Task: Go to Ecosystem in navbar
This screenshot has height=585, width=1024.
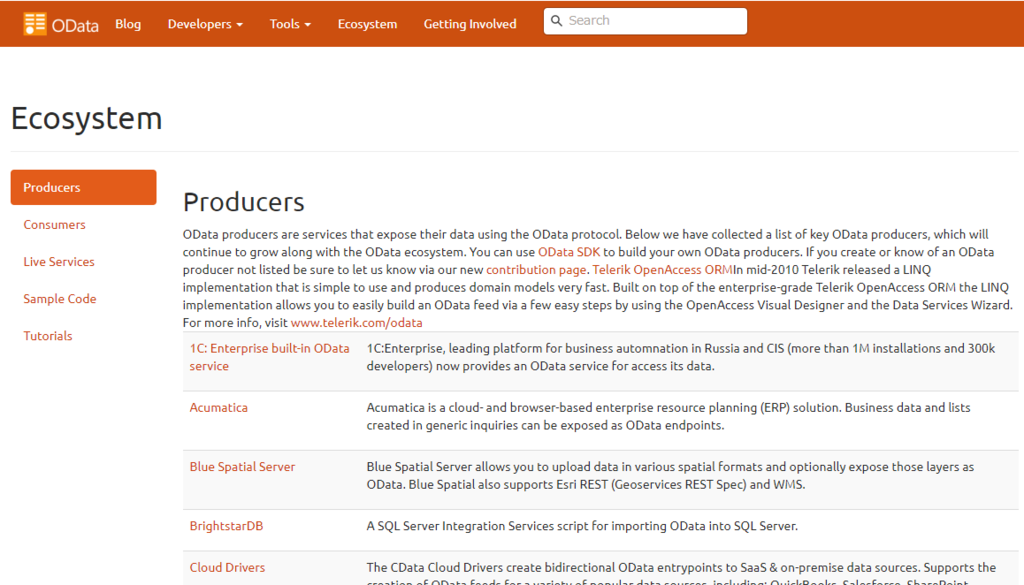Action: pyautogui.click(x=367, y=24)
